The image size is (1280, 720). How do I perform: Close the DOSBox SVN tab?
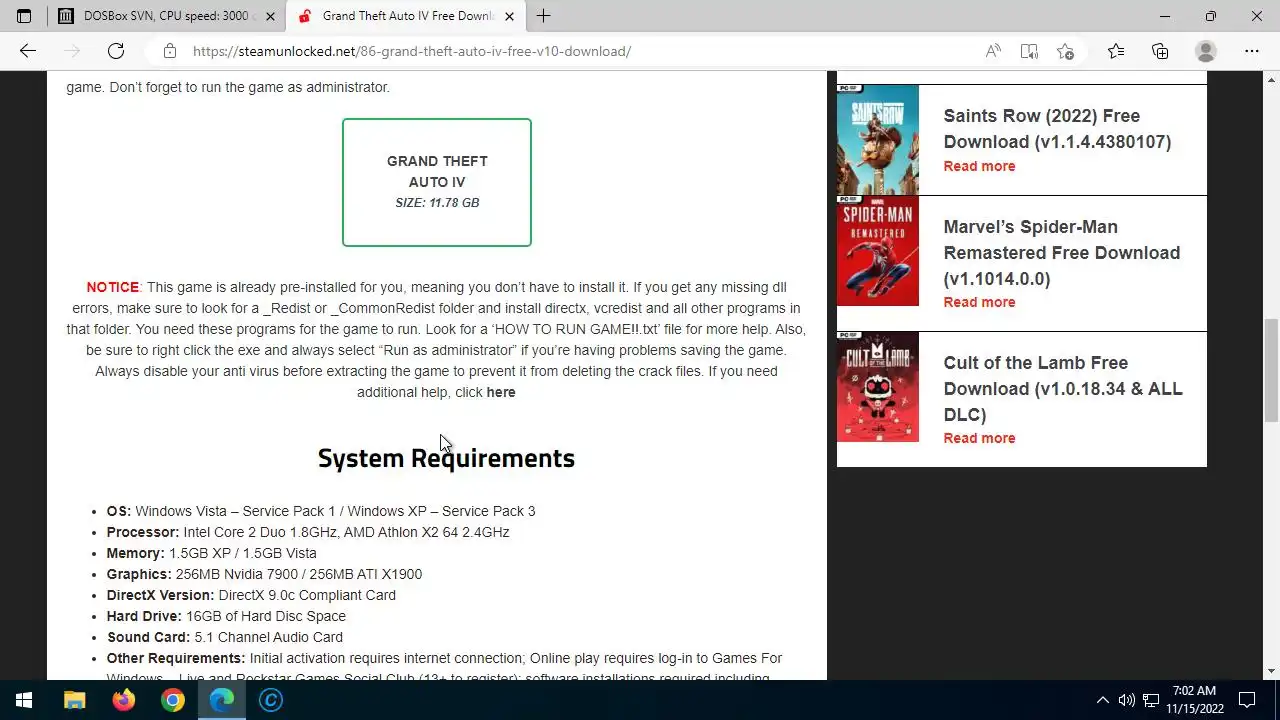270,16
